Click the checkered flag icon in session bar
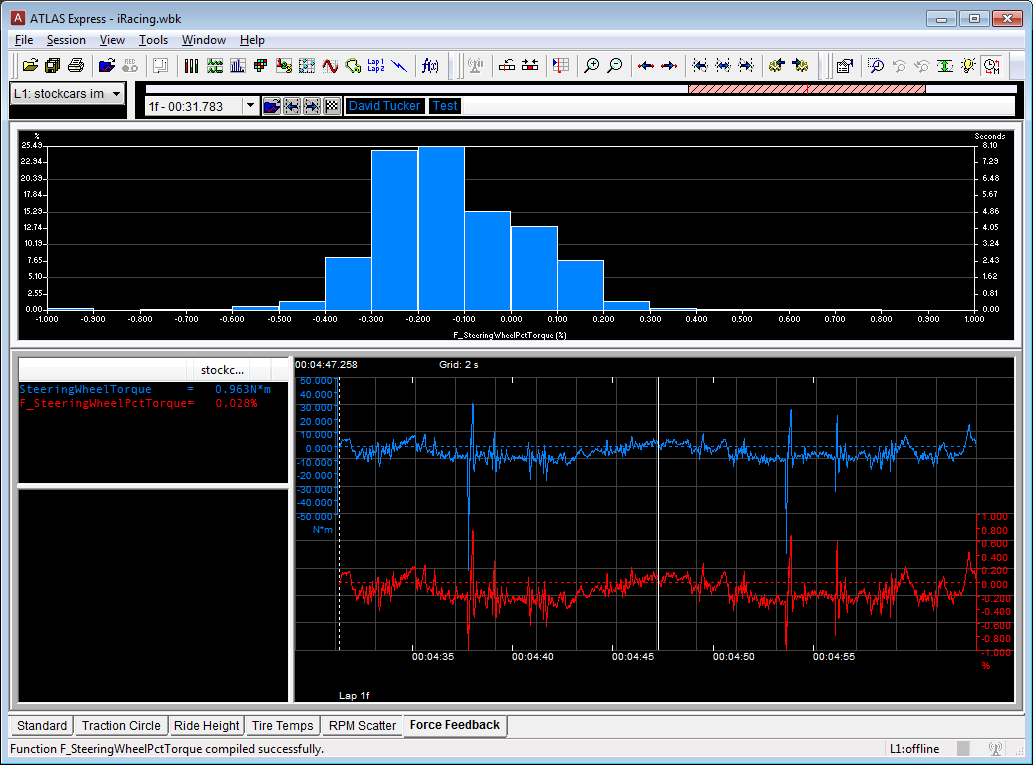The image size is (1033, 765). pos(332,106)
